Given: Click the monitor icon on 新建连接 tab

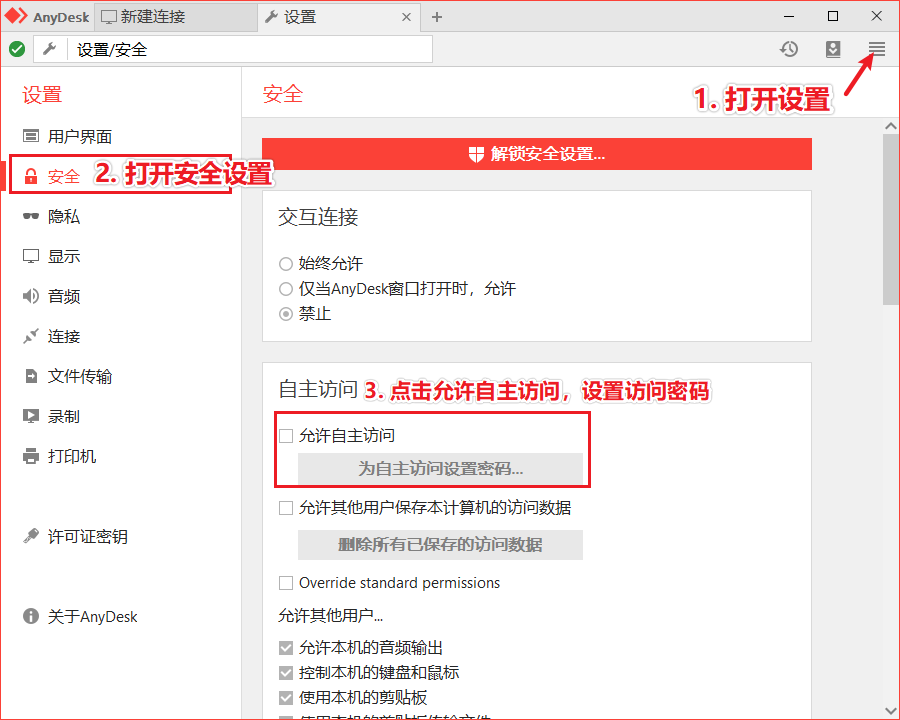Looking at the screenshot, I should point(108,17).
